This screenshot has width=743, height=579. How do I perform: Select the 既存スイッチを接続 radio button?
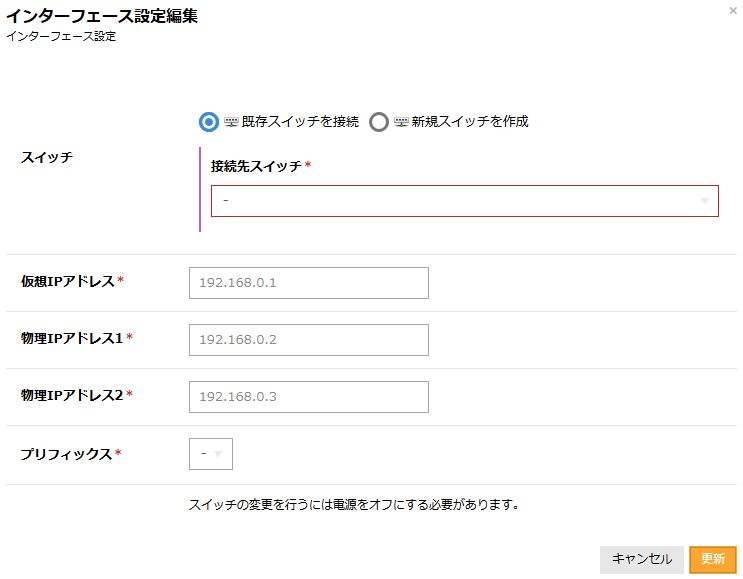coord(209,122)
